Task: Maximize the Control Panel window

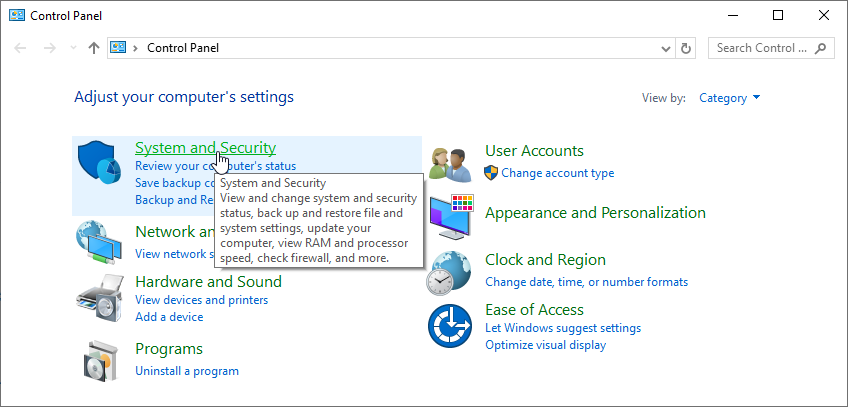Action: tap(778, 16)
